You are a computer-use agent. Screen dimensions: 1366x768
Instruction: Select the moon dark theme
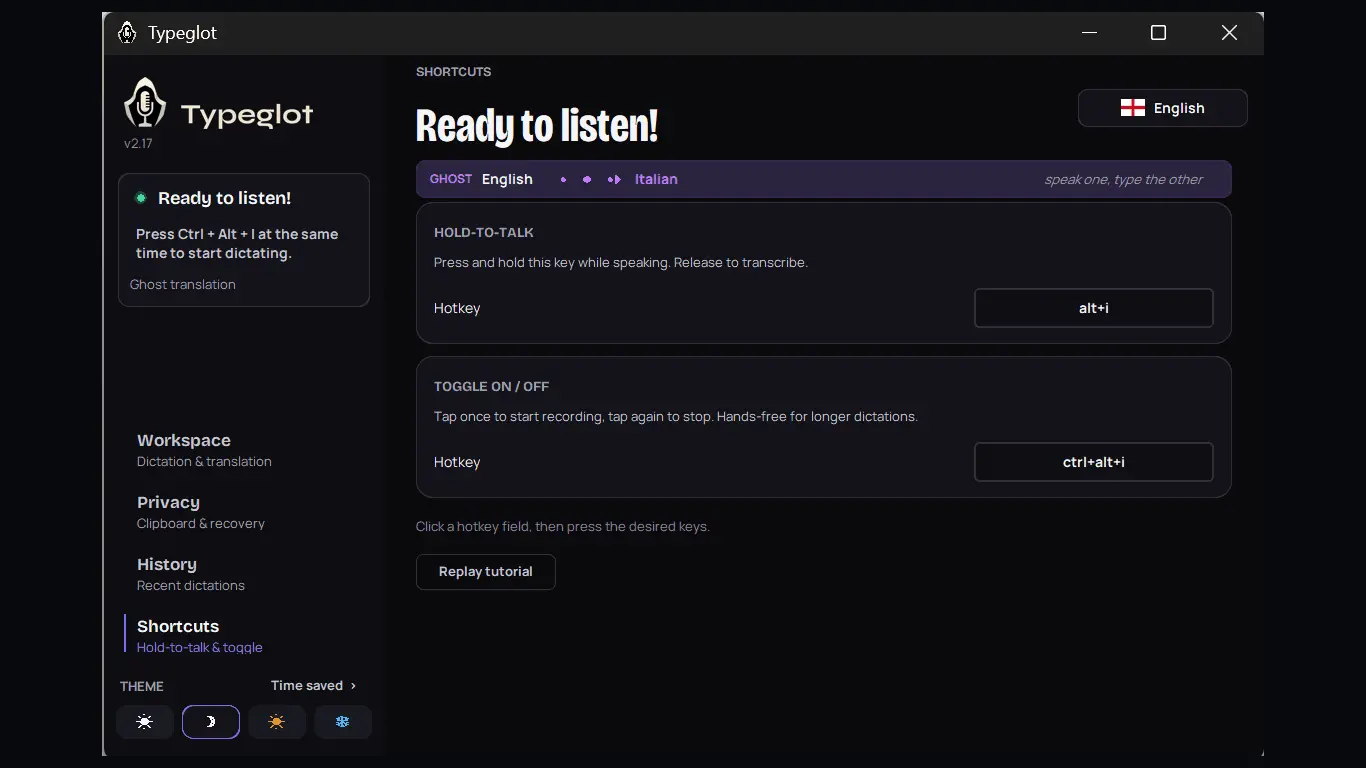(211, 722)
